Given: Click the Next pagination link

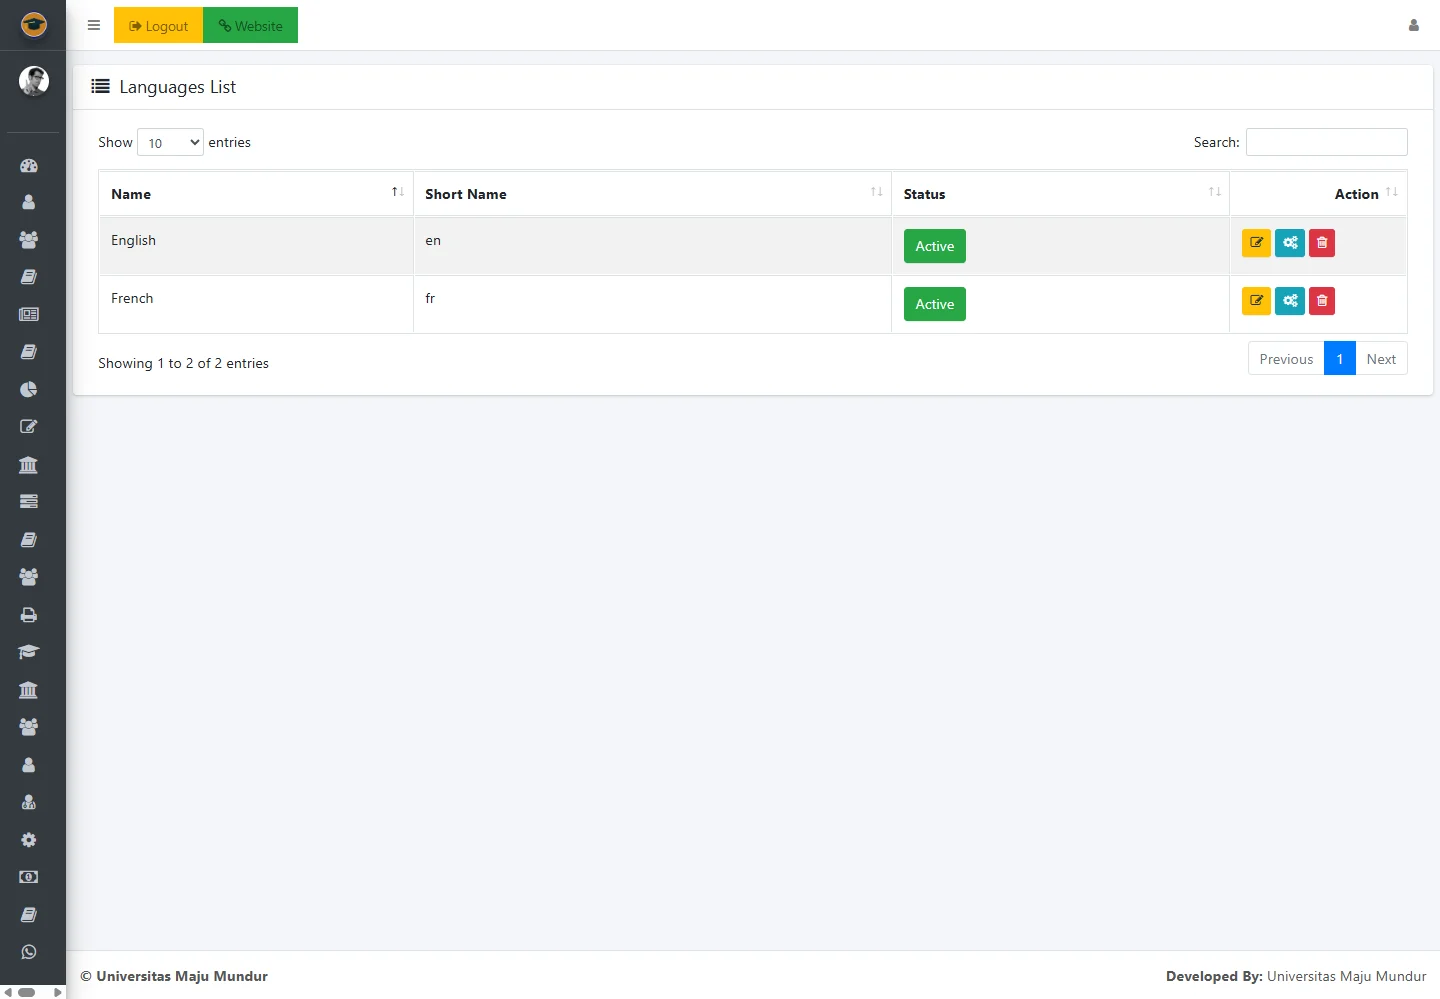Looking at the screenshot, I should pyautogui.click(x=1381, y=359).
